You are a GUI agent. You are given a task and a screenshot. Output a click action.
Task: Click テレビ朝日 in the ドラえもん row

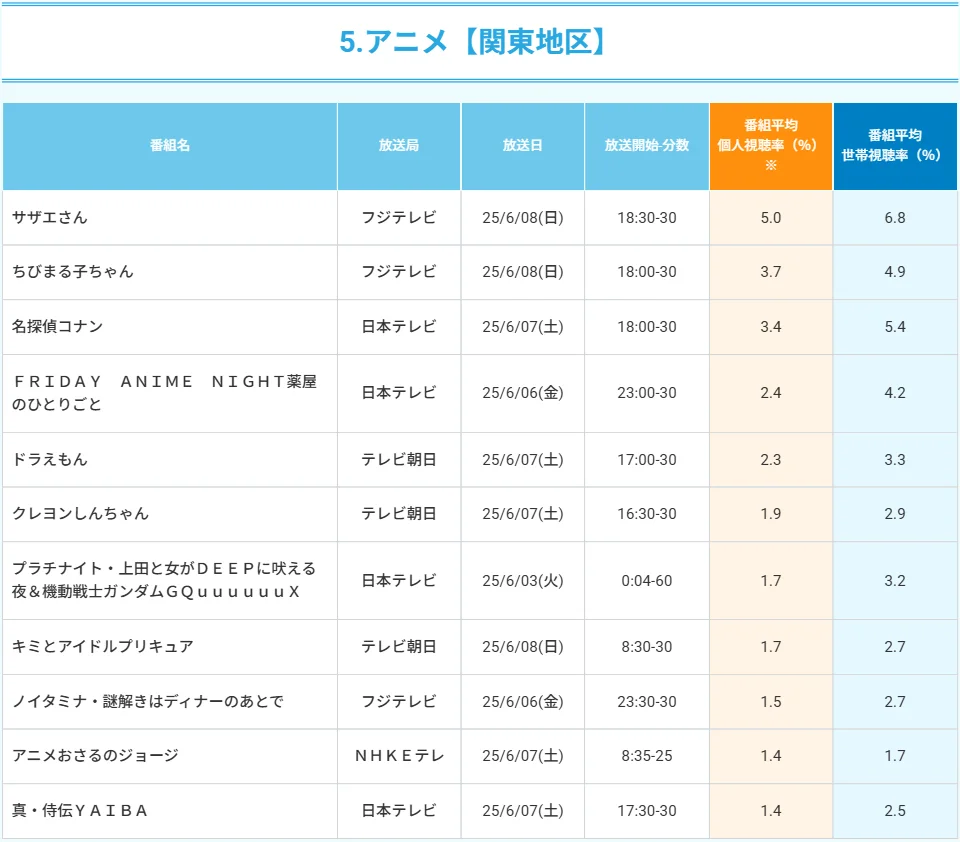pos(399,459)
